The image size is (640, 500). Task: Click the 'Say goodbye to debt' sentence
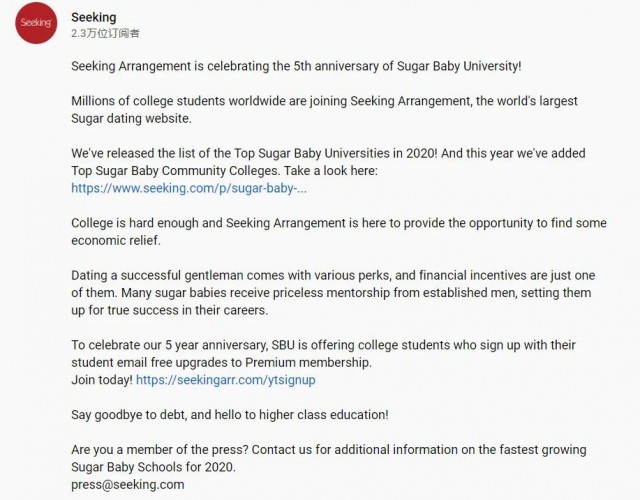(x=230, y=415)
